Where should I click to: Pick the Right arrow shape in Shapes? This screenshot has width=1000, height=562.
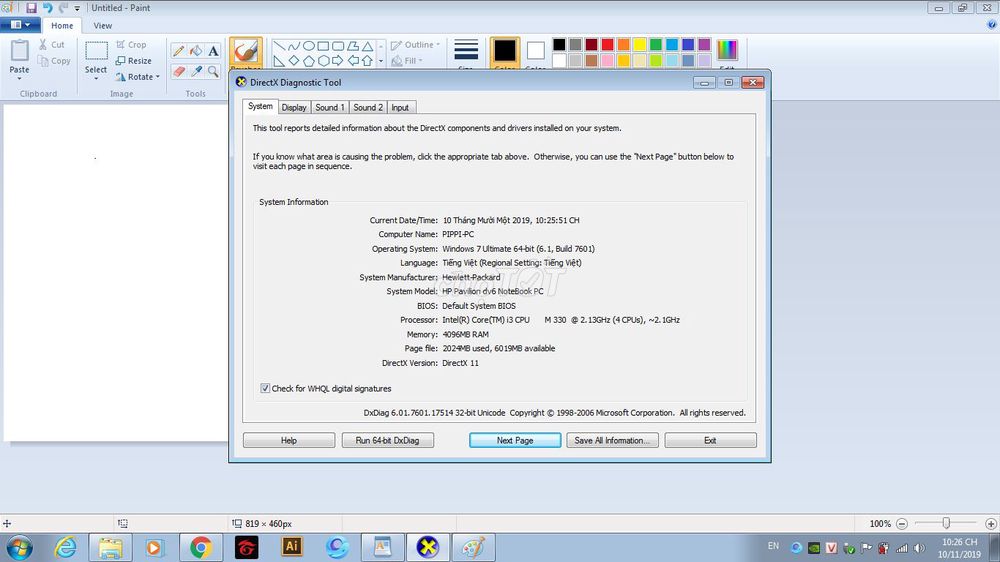point(338,61)
